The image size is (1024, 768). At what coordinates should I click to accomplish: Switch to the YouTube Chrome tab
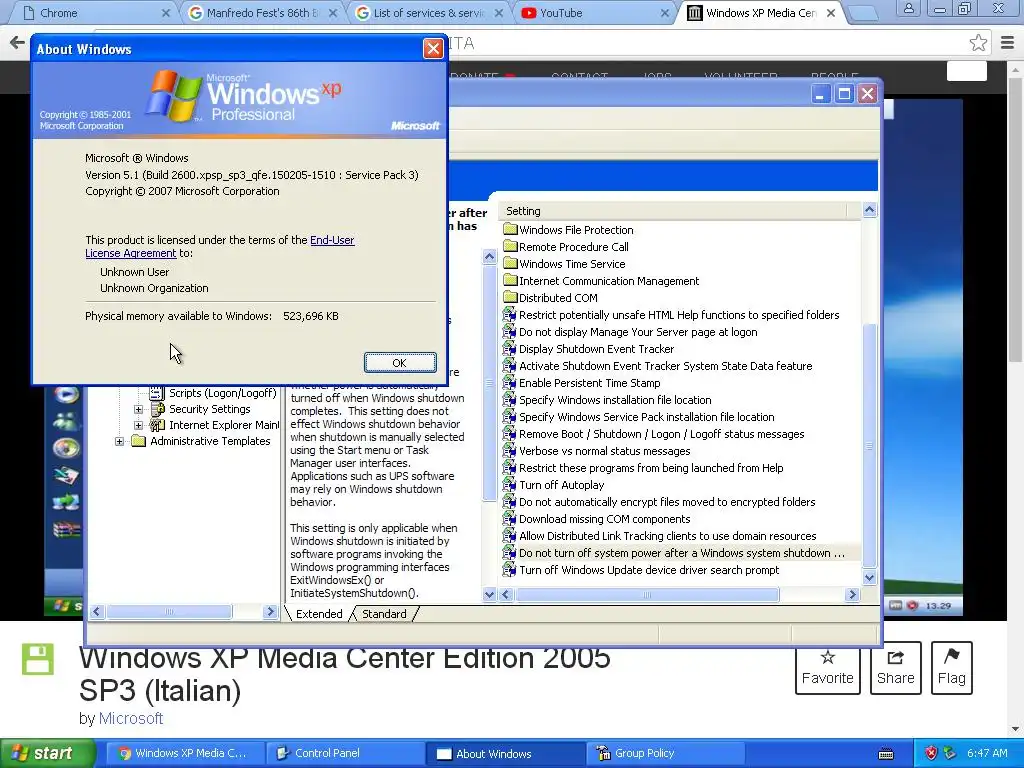coord(595,13)
